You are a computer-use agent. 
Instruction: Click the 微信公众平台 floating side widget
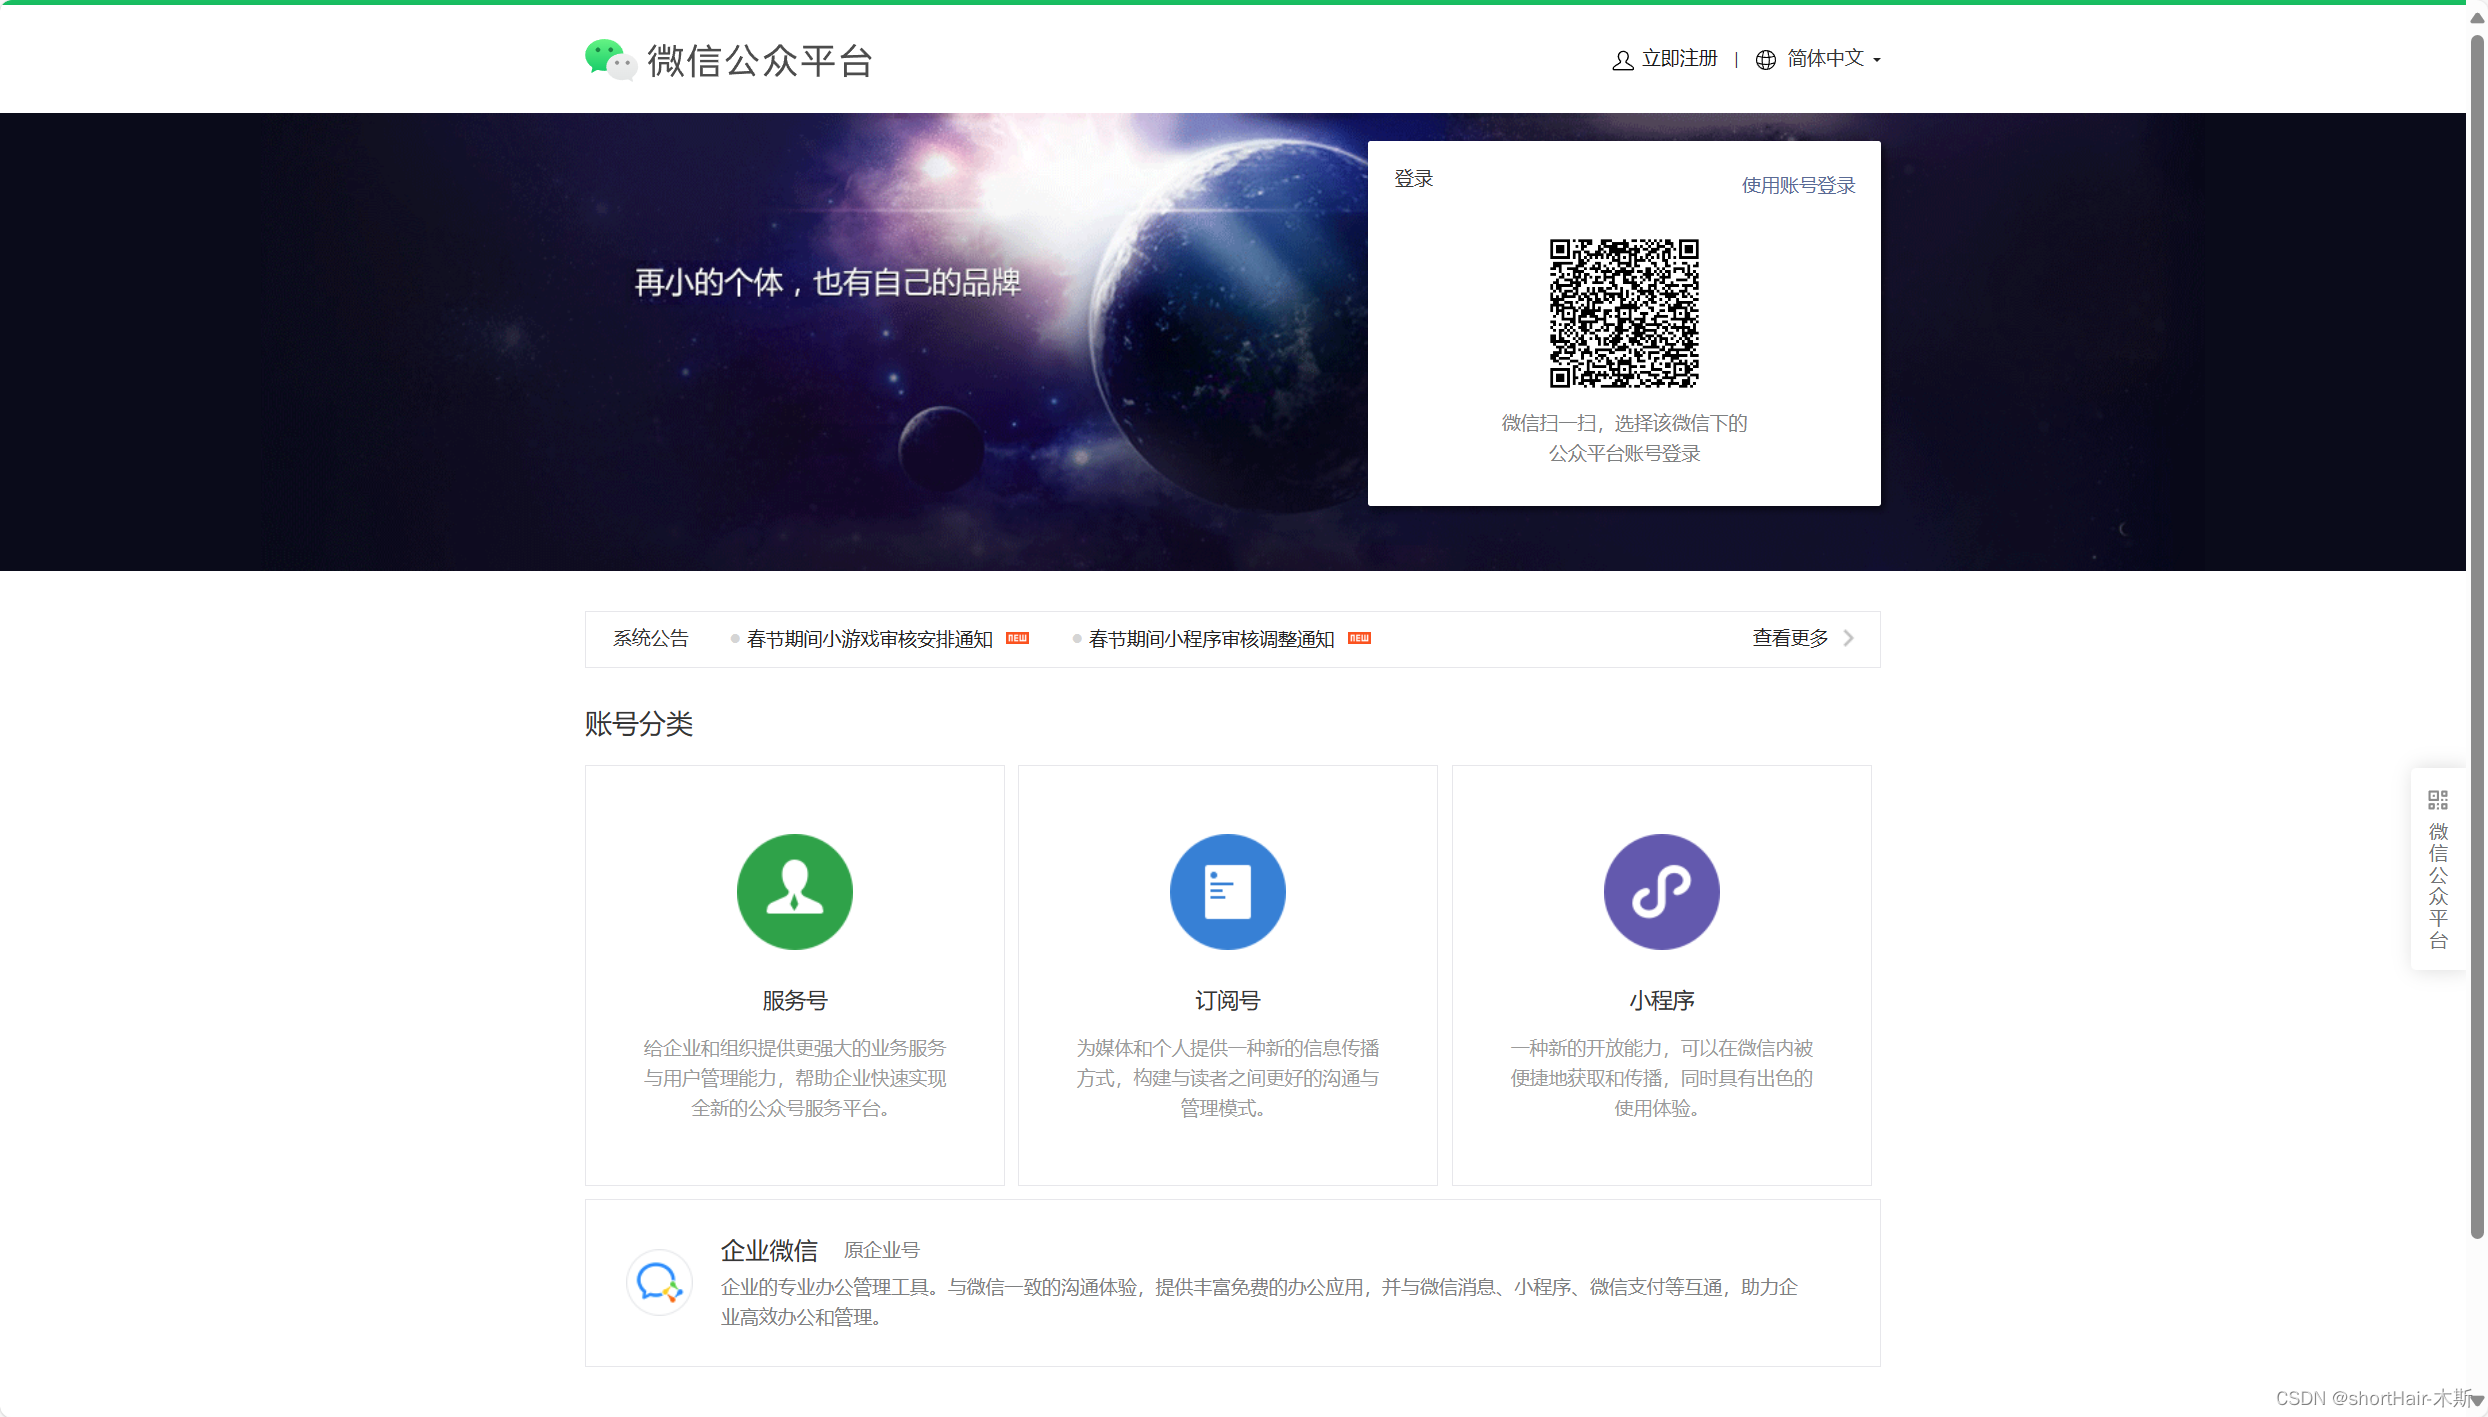click(x=2437, y=885)
